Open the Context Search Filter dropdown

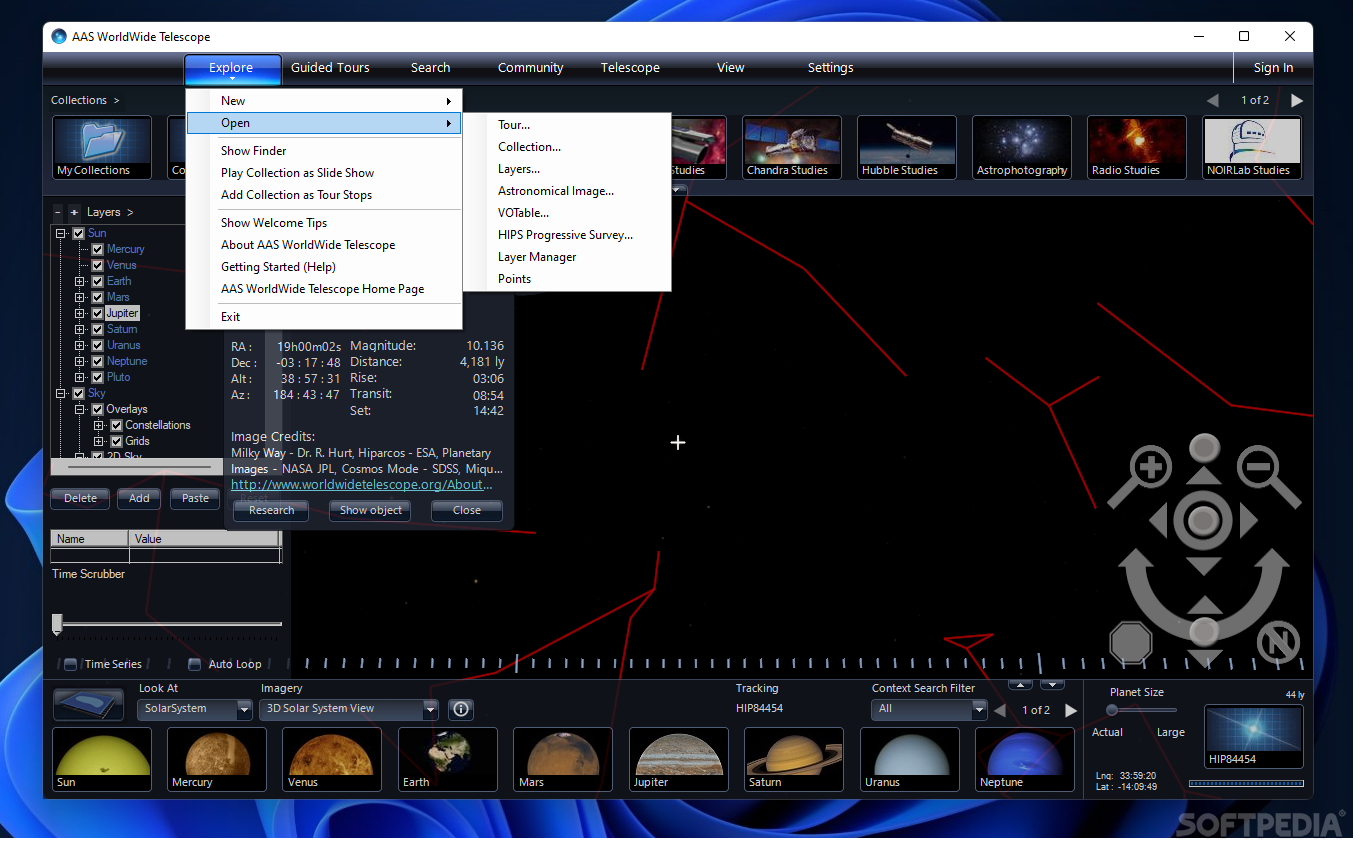(x=929, y=709)
